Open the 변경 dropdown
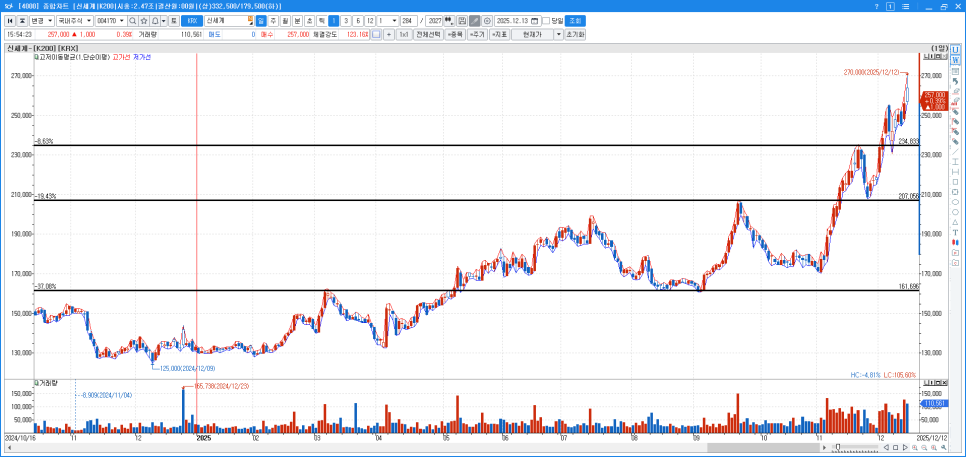This screenshot has width=966, height=457. [x=41, y=20]
